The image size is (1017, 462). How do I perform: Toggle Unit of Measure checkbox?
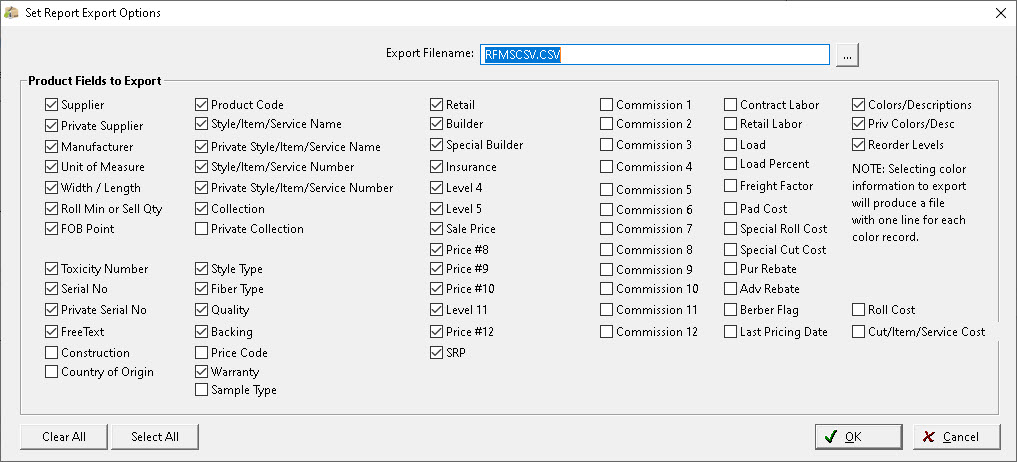click(51, 167)
